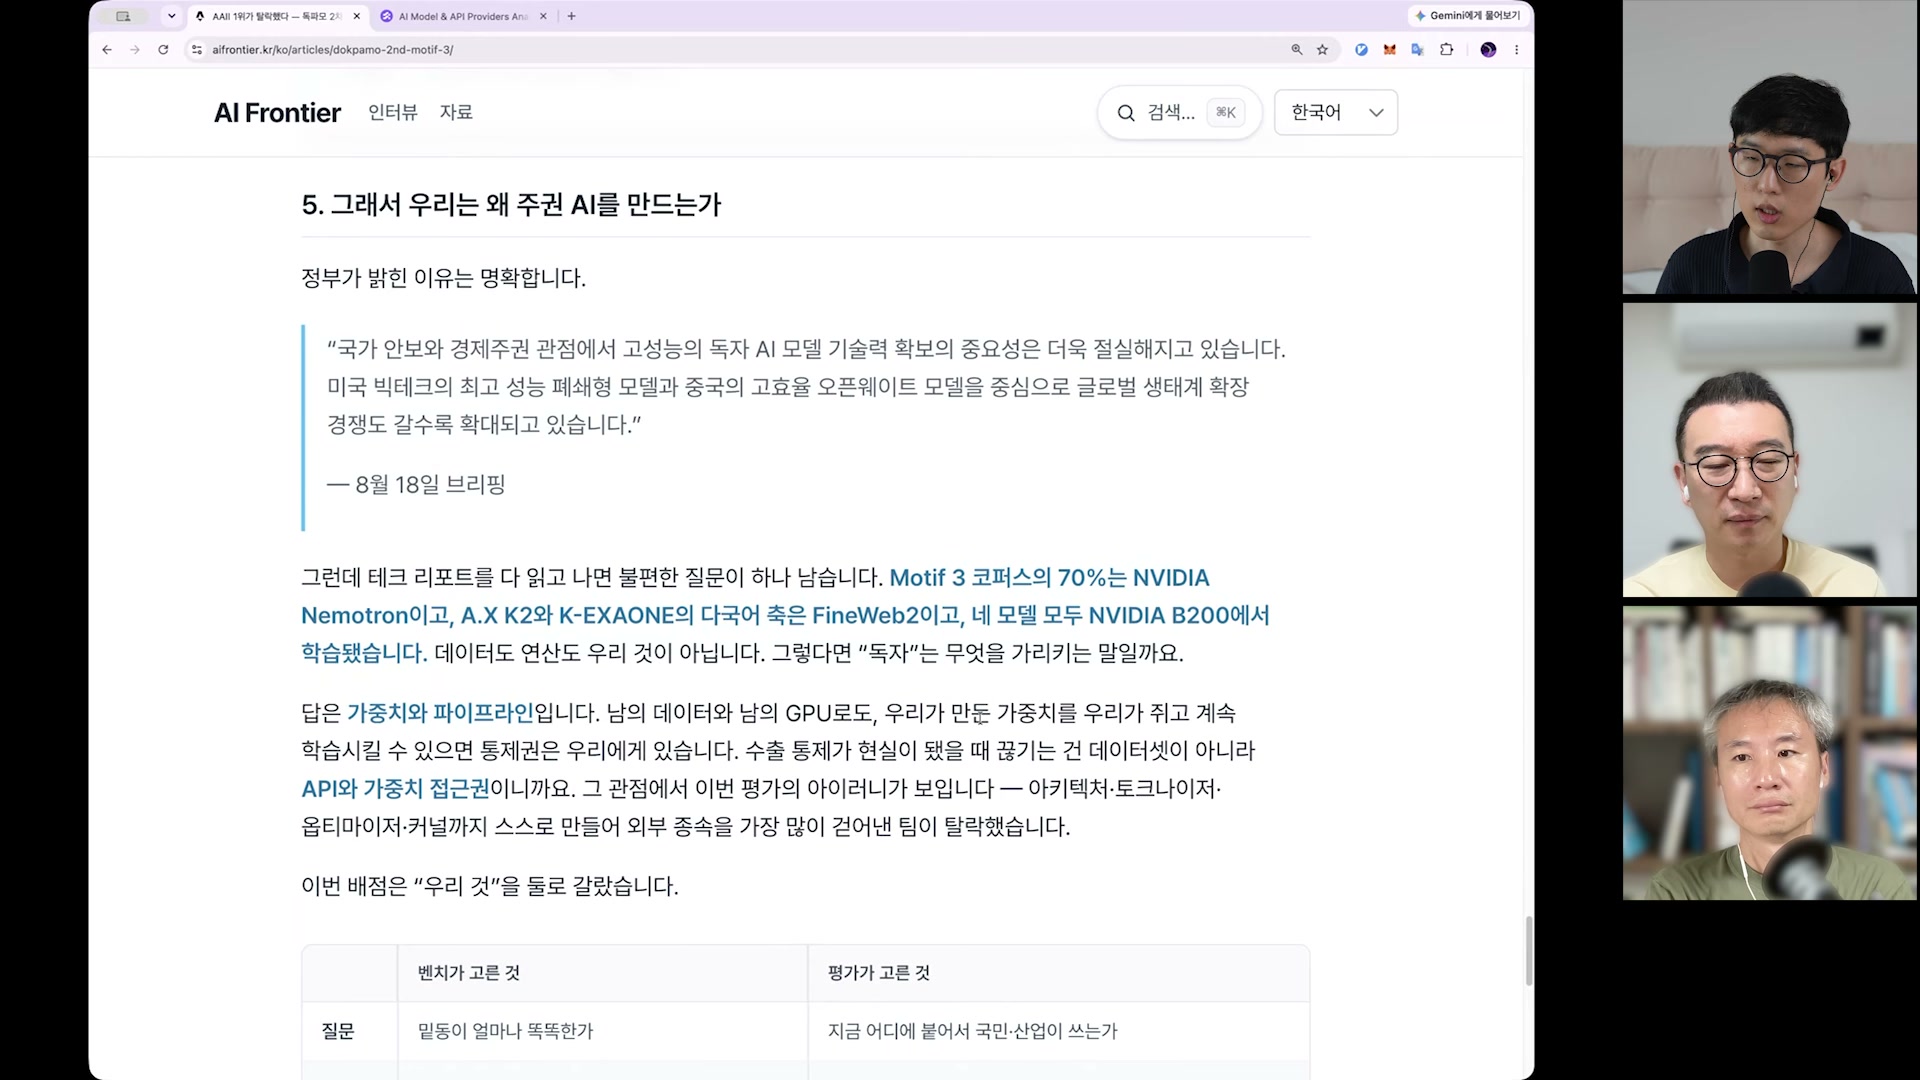Open the Extensions puzzle icon

click(1446, 49)
